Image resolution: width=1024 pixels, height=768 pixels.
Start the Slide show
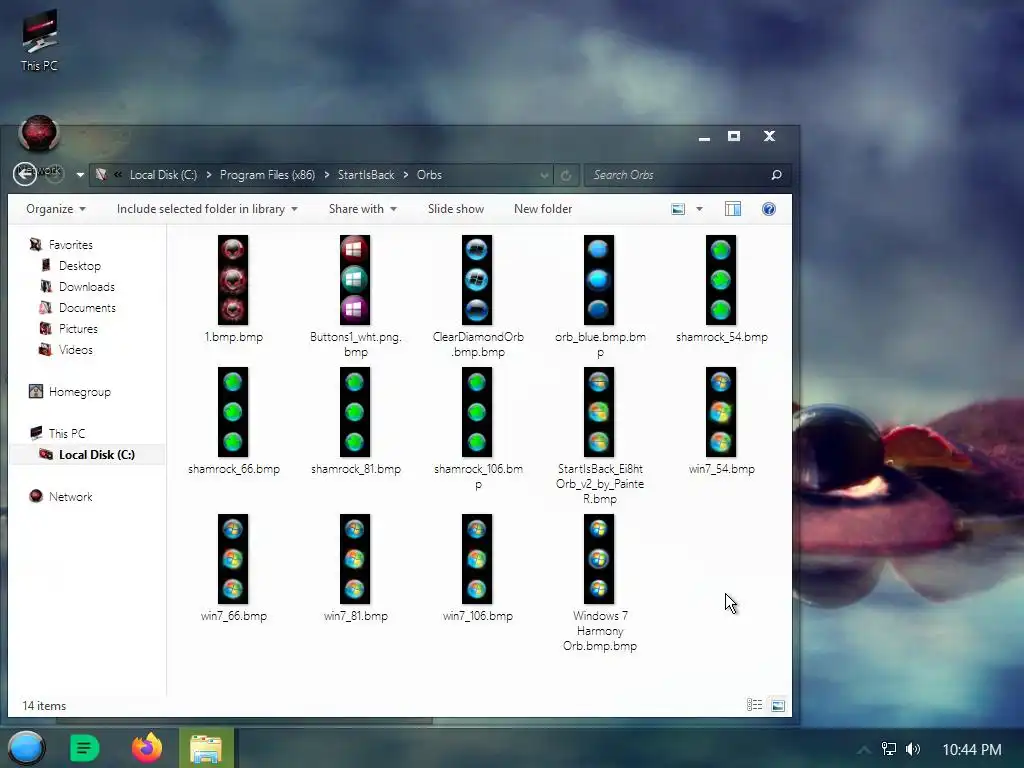pos(456,209)
